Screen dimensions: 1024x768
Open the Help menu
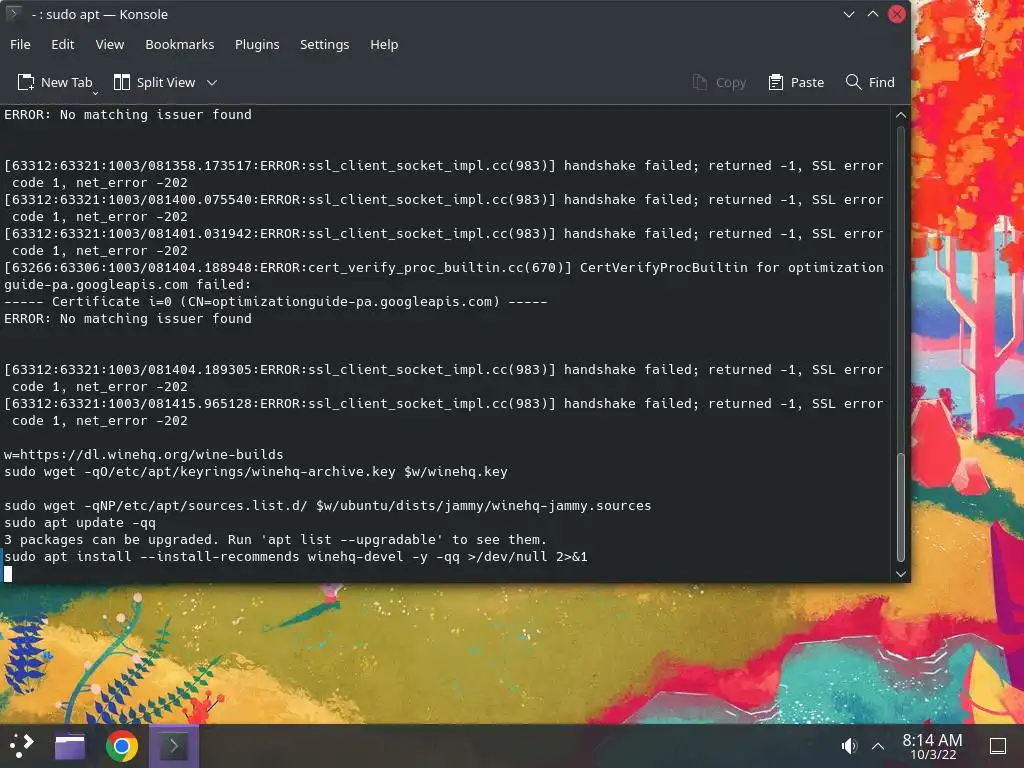[x=384, y=44]
